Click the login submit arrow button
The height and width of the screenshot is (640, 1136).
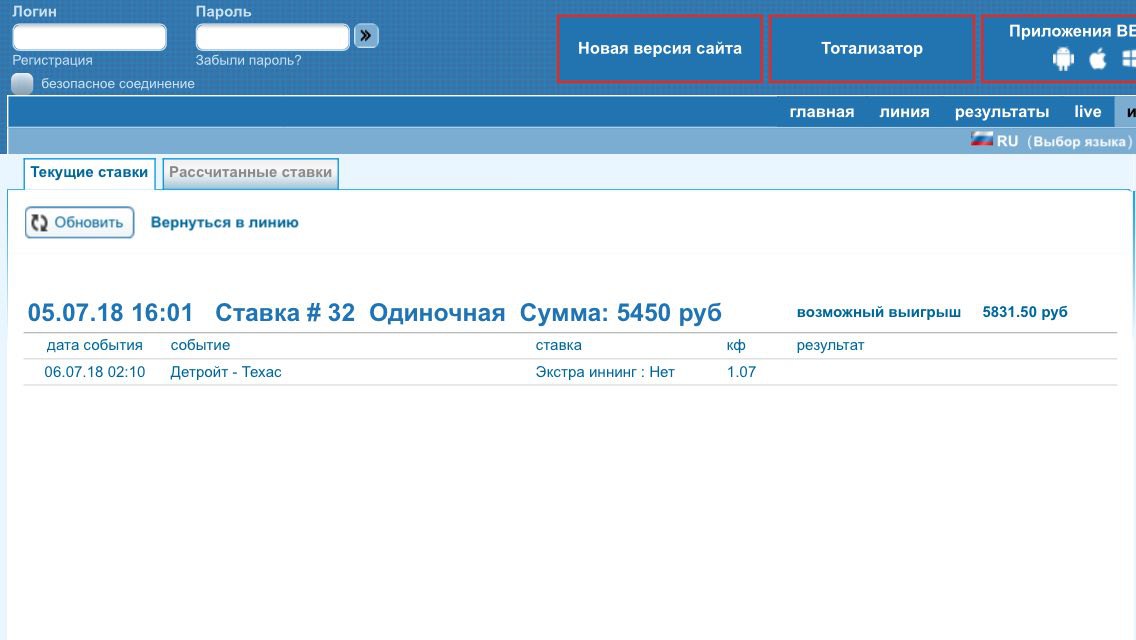point(366,36)
